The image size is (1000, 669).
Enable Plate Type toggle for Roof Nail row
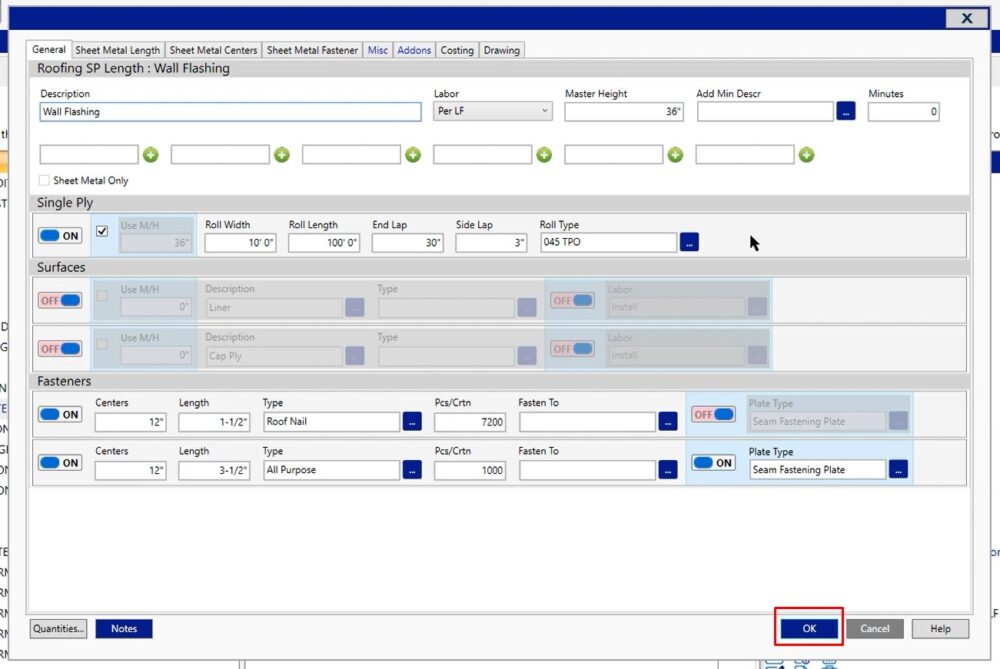coord(714,414)
